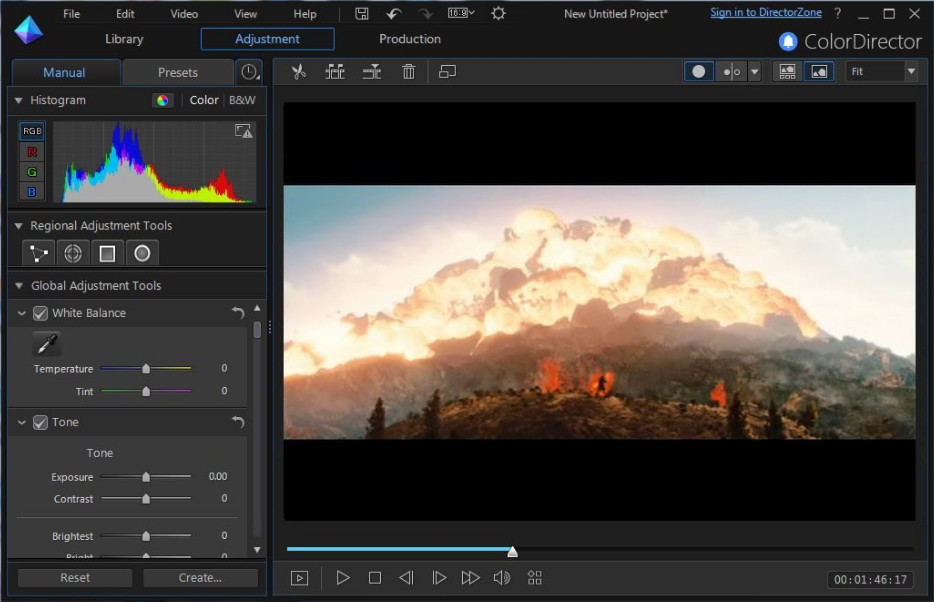934x602 pixels.
Task: Select the motion tracking target tool
Action: click(73, 254)
